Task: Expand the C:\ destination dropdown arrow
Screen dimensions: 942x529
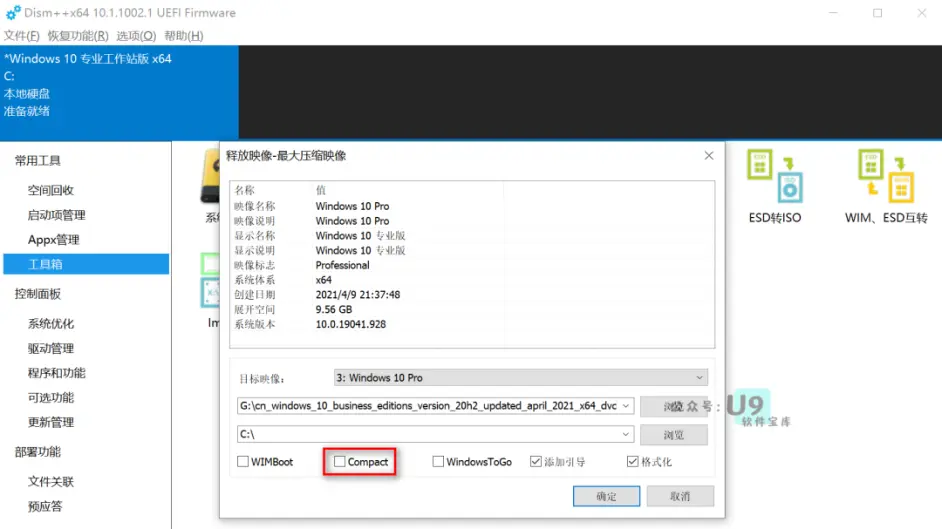Action: (x=625, y=434)
